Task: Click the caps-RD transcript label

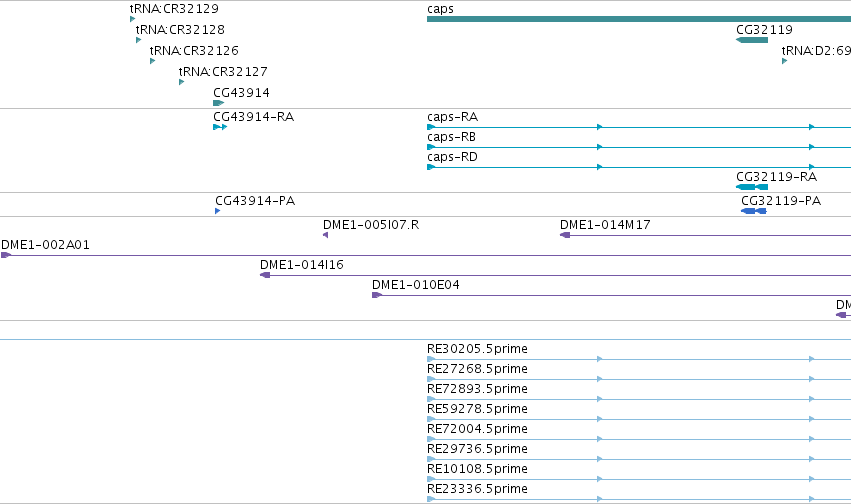Action: tap(453, 157)
